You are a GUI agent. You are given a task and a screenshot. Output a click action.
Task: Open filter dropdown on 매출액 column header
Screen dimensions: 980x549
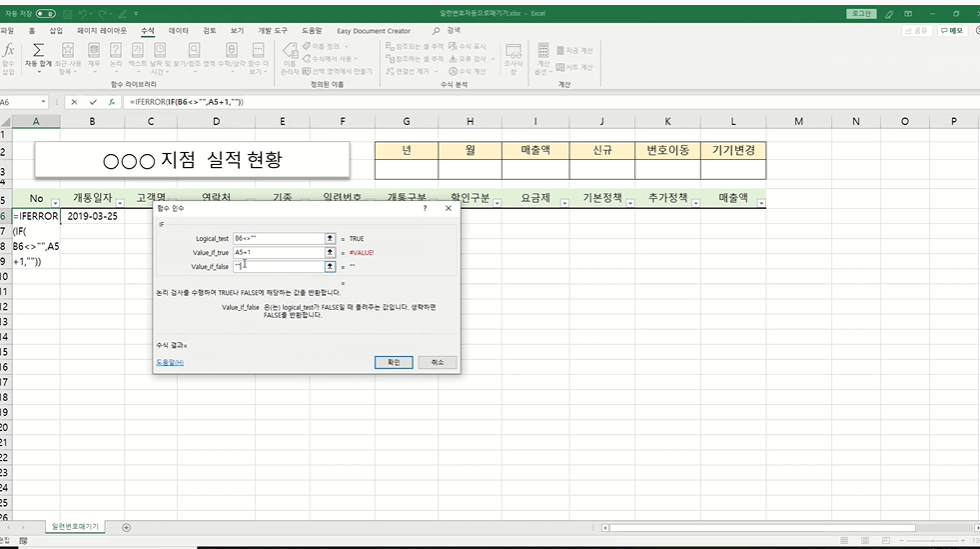pos(761,203)
